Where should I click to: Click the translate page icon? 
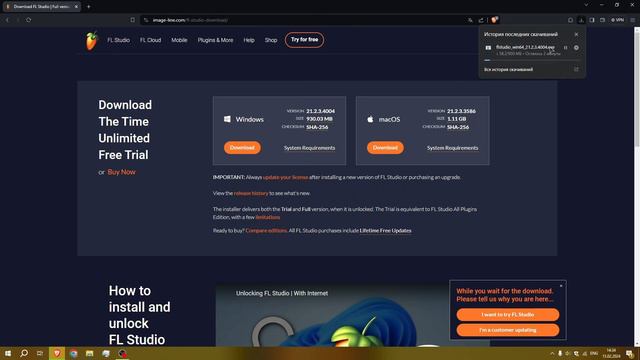point(470,20)
